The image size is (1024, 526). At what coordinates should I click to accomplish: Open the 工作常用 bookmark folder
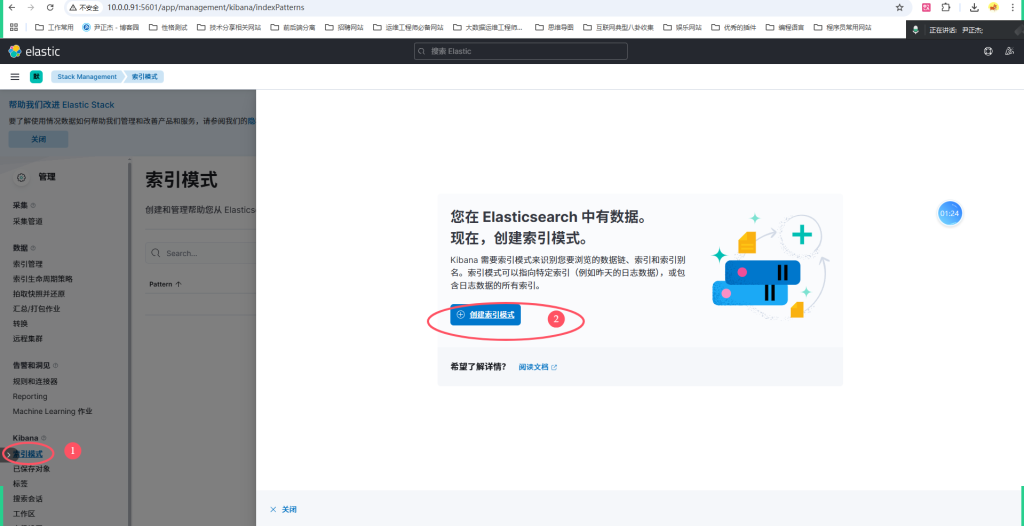(55, 27)
